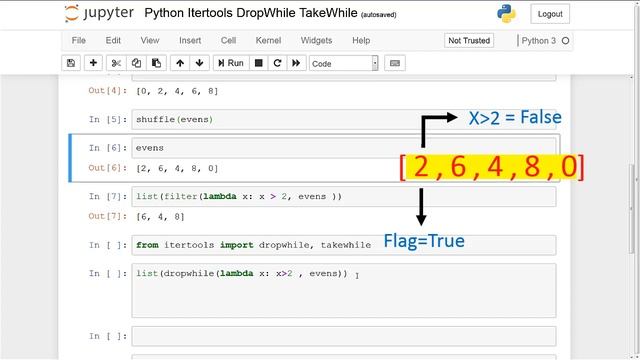This screenshot has height=360, width=640.
Task: Click the Logout button
Action: (550, 14)
